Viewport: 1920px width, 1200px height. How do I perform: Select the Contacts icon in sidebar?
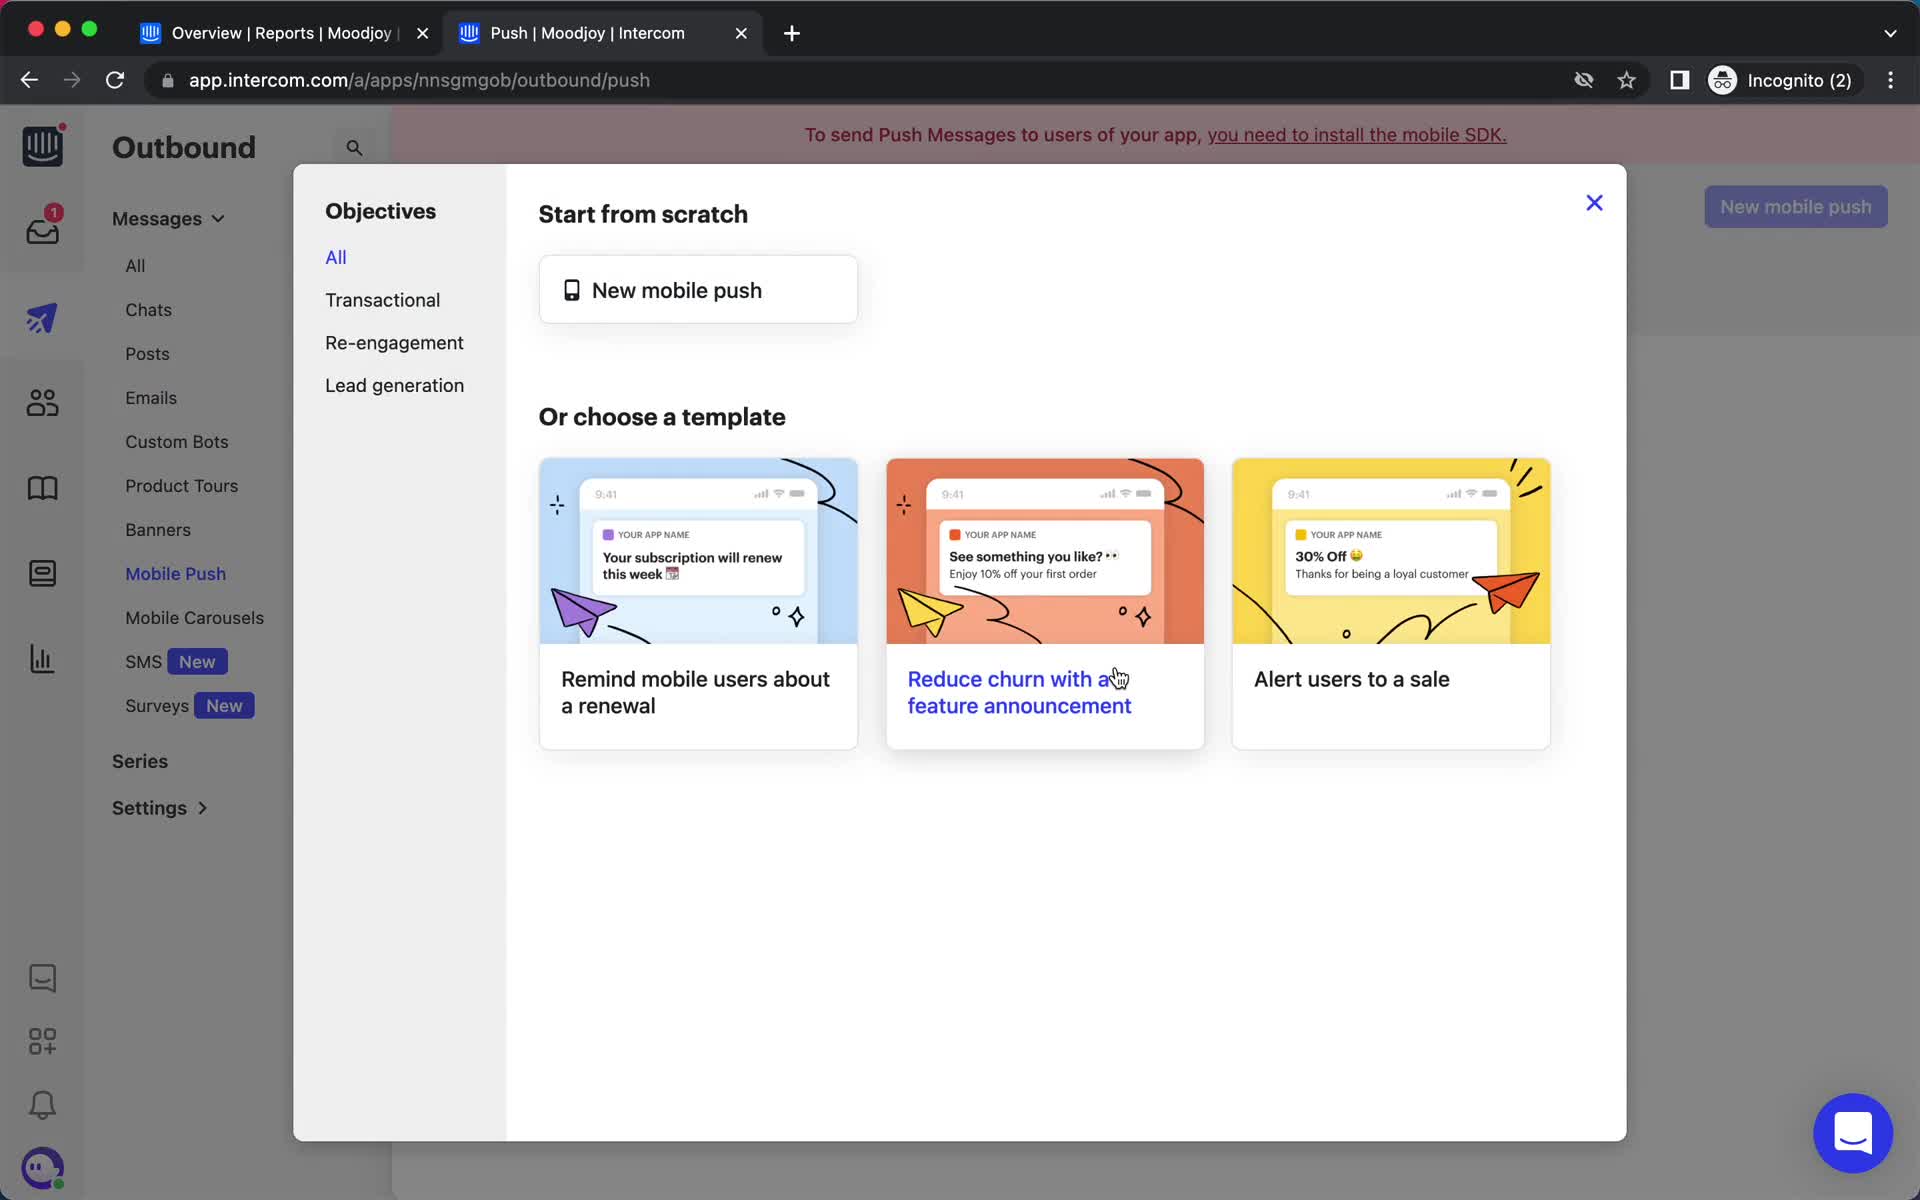tap(41, 402)
